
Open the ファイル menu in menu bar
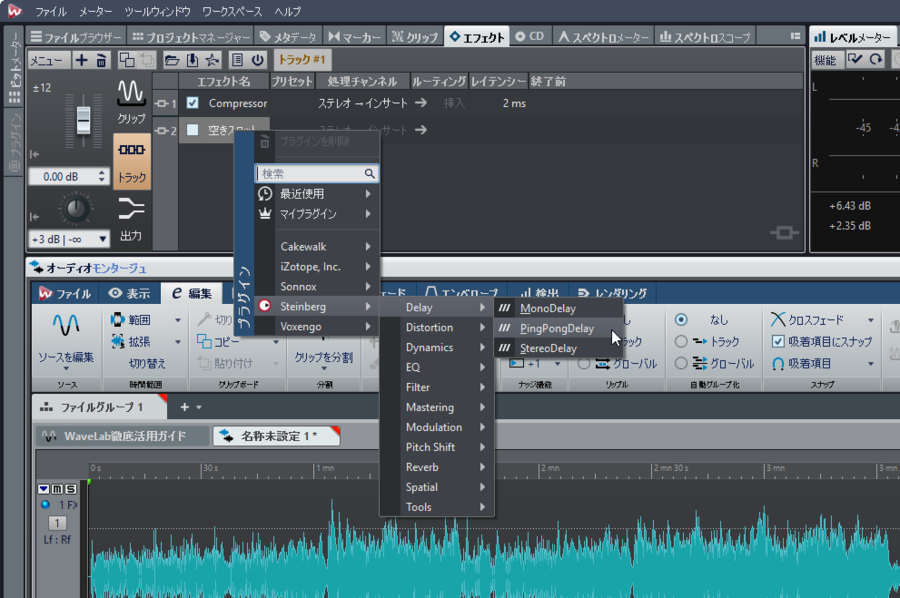click(51, 11)
